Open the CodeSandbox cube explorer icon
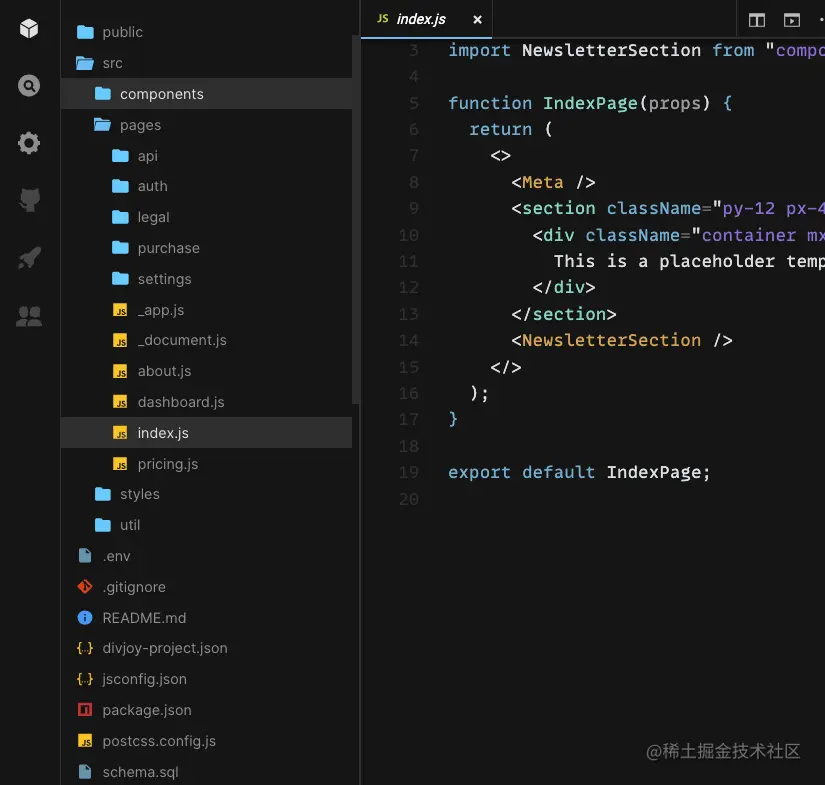 click(x=29, y=28)
